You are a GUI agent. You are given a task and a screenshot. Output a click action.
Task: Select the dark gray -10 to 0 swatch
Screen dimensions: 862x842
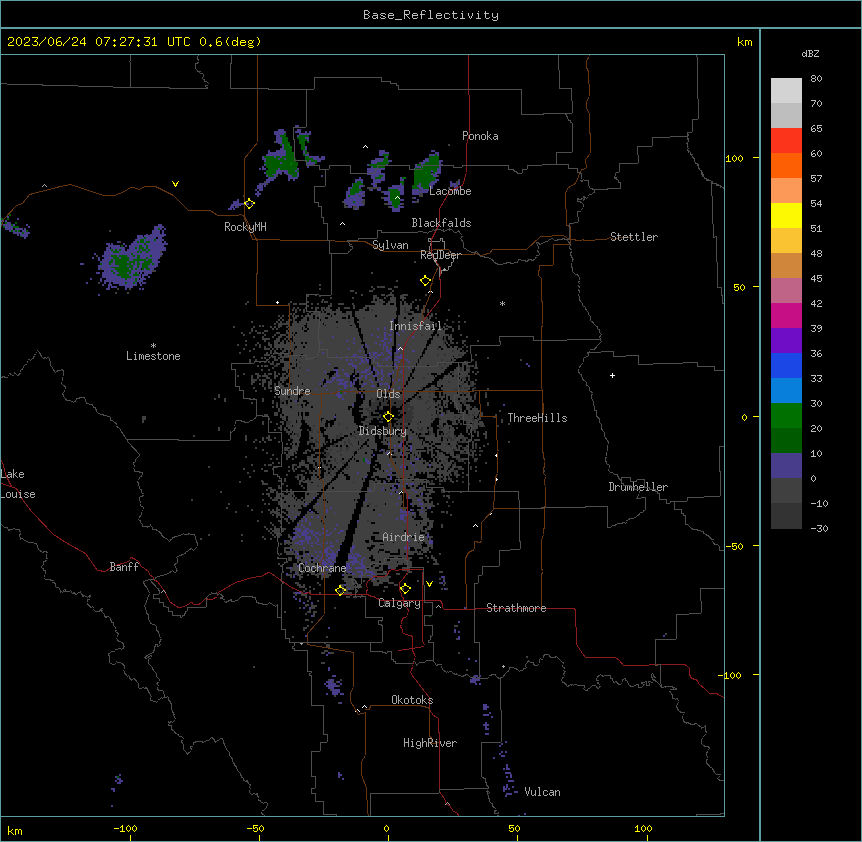pyautogui.click(x=786, y=491)
